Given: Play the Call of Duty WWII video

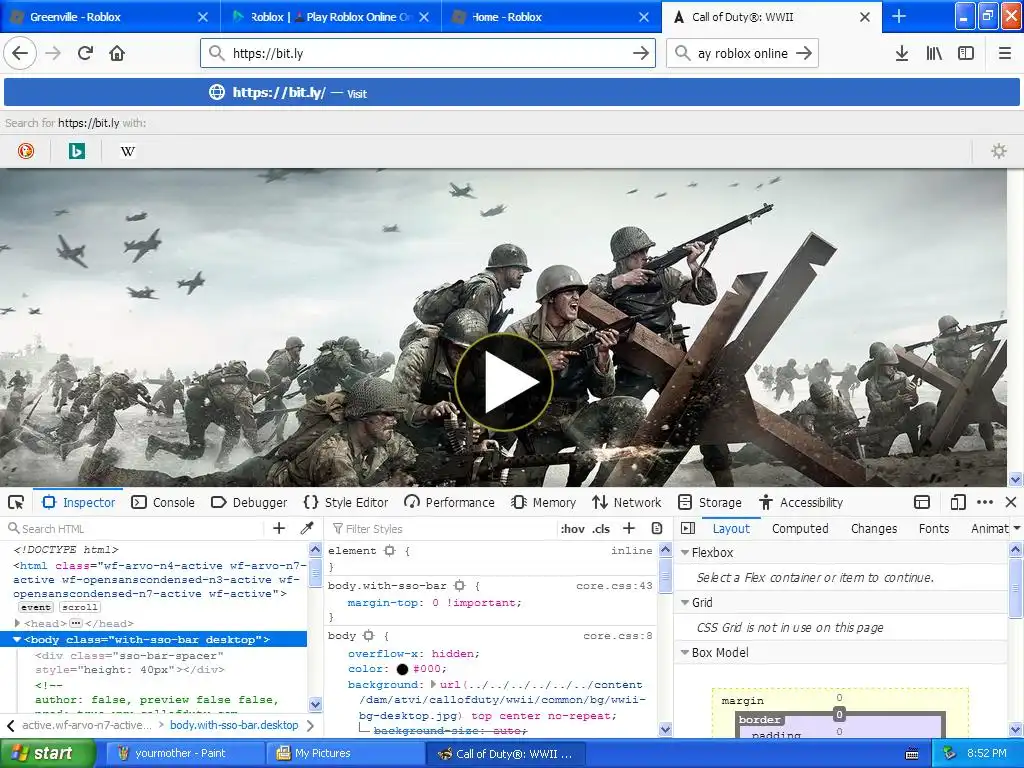Looking at the screenshot, I should pos(504,383).
